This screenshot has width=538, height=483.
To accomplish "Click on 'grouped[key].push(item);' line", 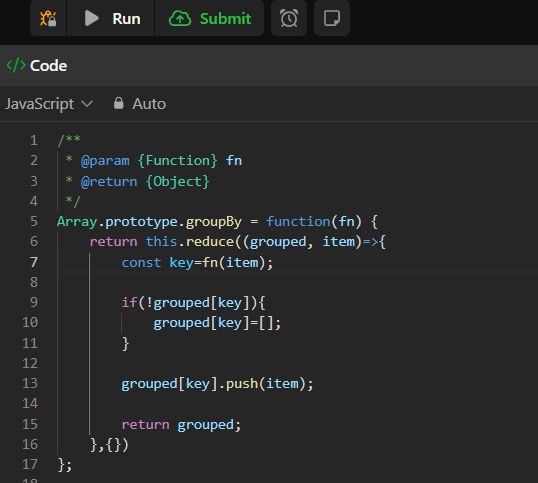I will coord(218,384).
